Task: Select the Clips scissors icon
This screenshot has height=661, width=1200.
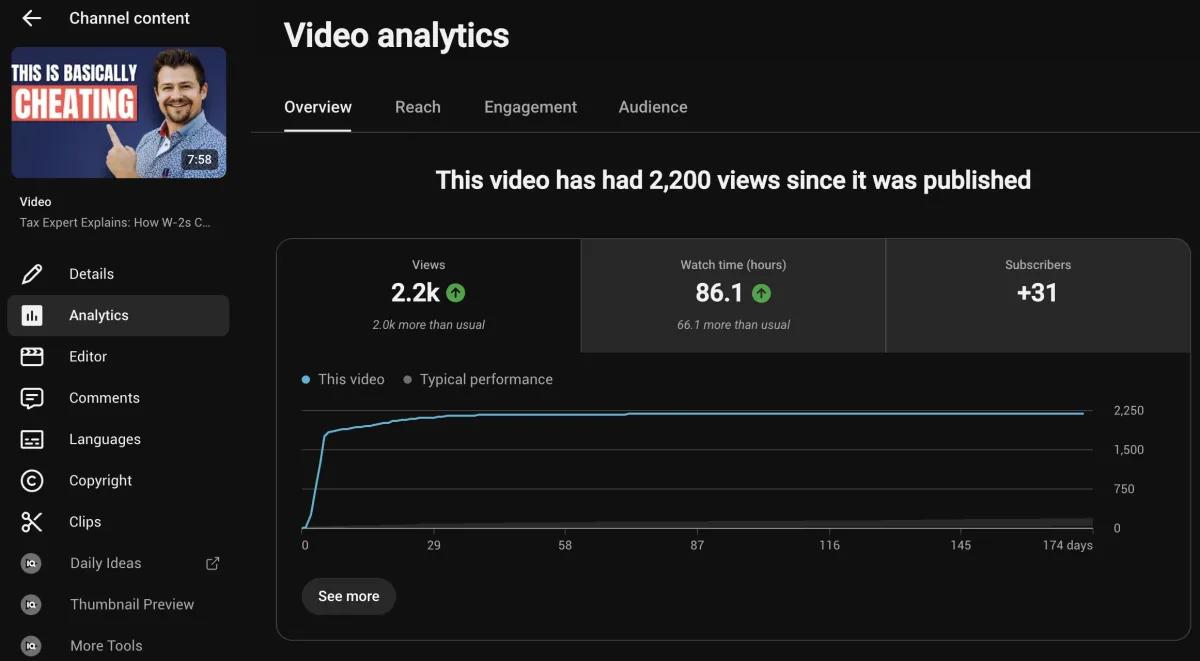Action: pyautogui.click(x=32, y=522)
